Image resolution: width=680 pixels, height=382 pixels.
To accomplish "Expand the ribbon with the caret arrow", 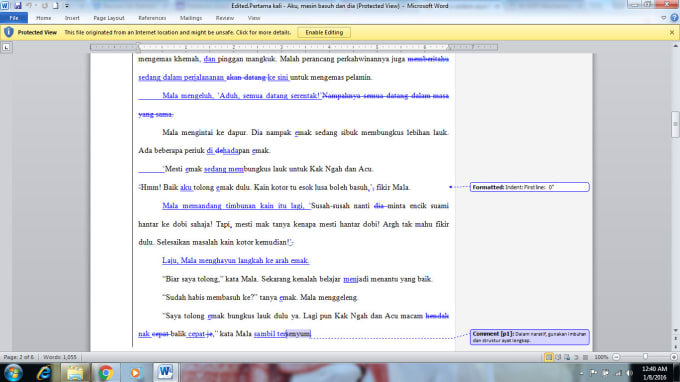I will 664,18.
